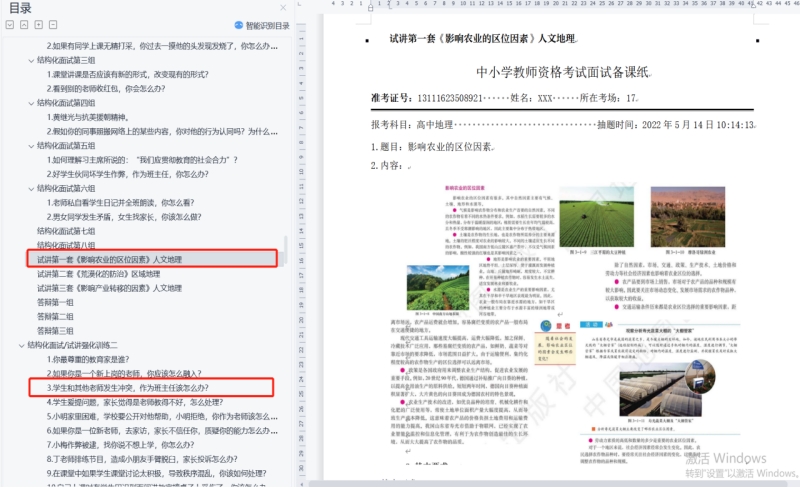Open 试讲第一套《影响农业的区位因素》outline entry
The image size is (801, 488).
point(110,259)
